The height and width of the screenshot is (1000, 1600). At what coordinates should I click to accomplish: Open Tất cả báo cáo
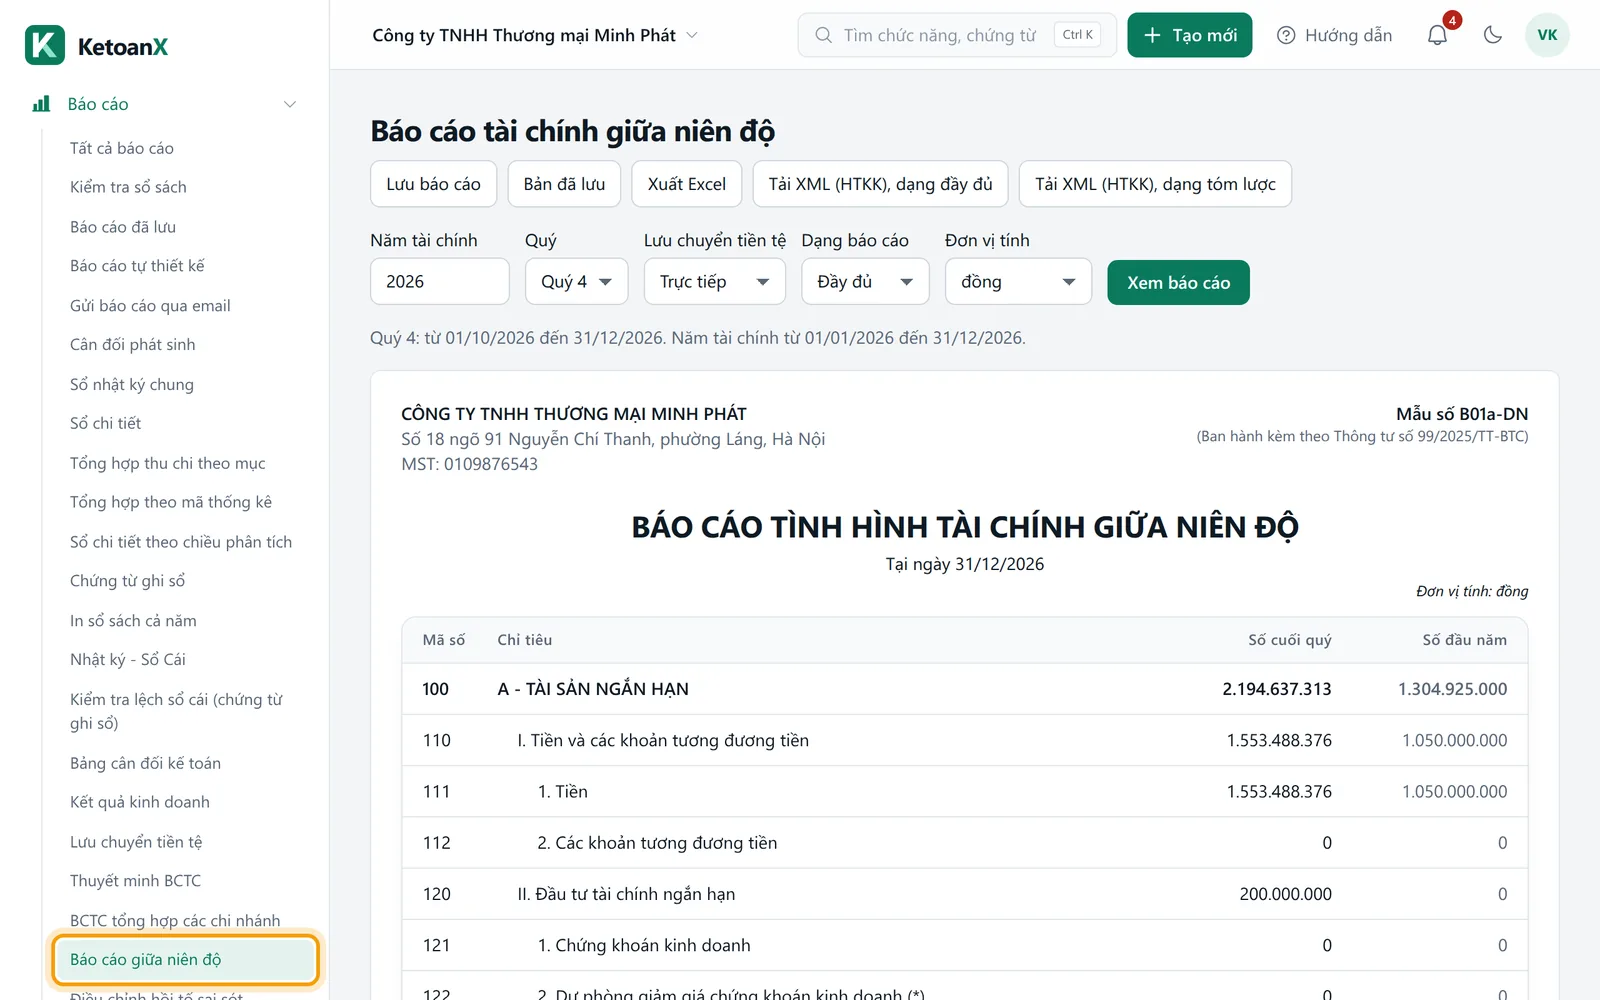(122, 148)
